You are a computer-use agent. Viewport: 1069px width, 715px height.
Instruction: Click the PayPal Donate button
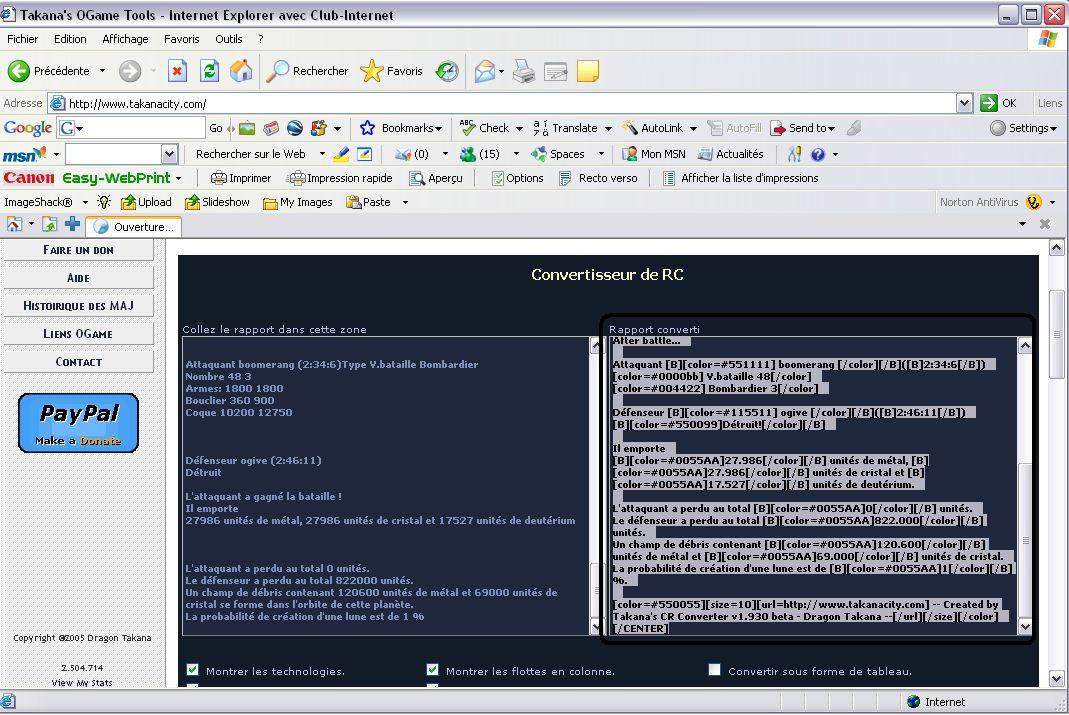tap(78, 422)
